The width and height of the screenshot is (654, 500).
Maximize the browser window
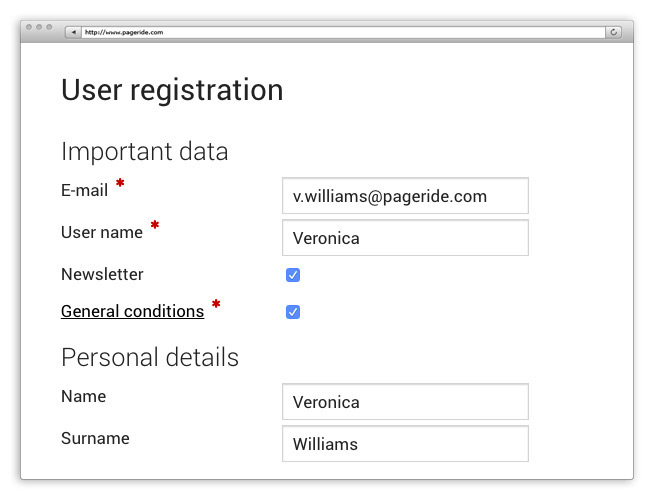click(48, 27)
